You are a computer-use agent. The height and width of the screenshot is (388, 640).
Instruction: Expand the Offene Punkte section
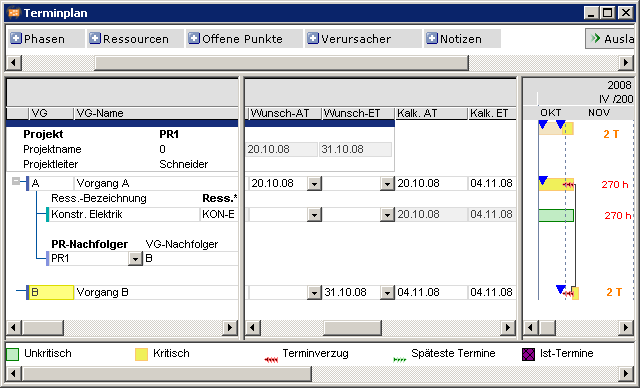point(194,39)
